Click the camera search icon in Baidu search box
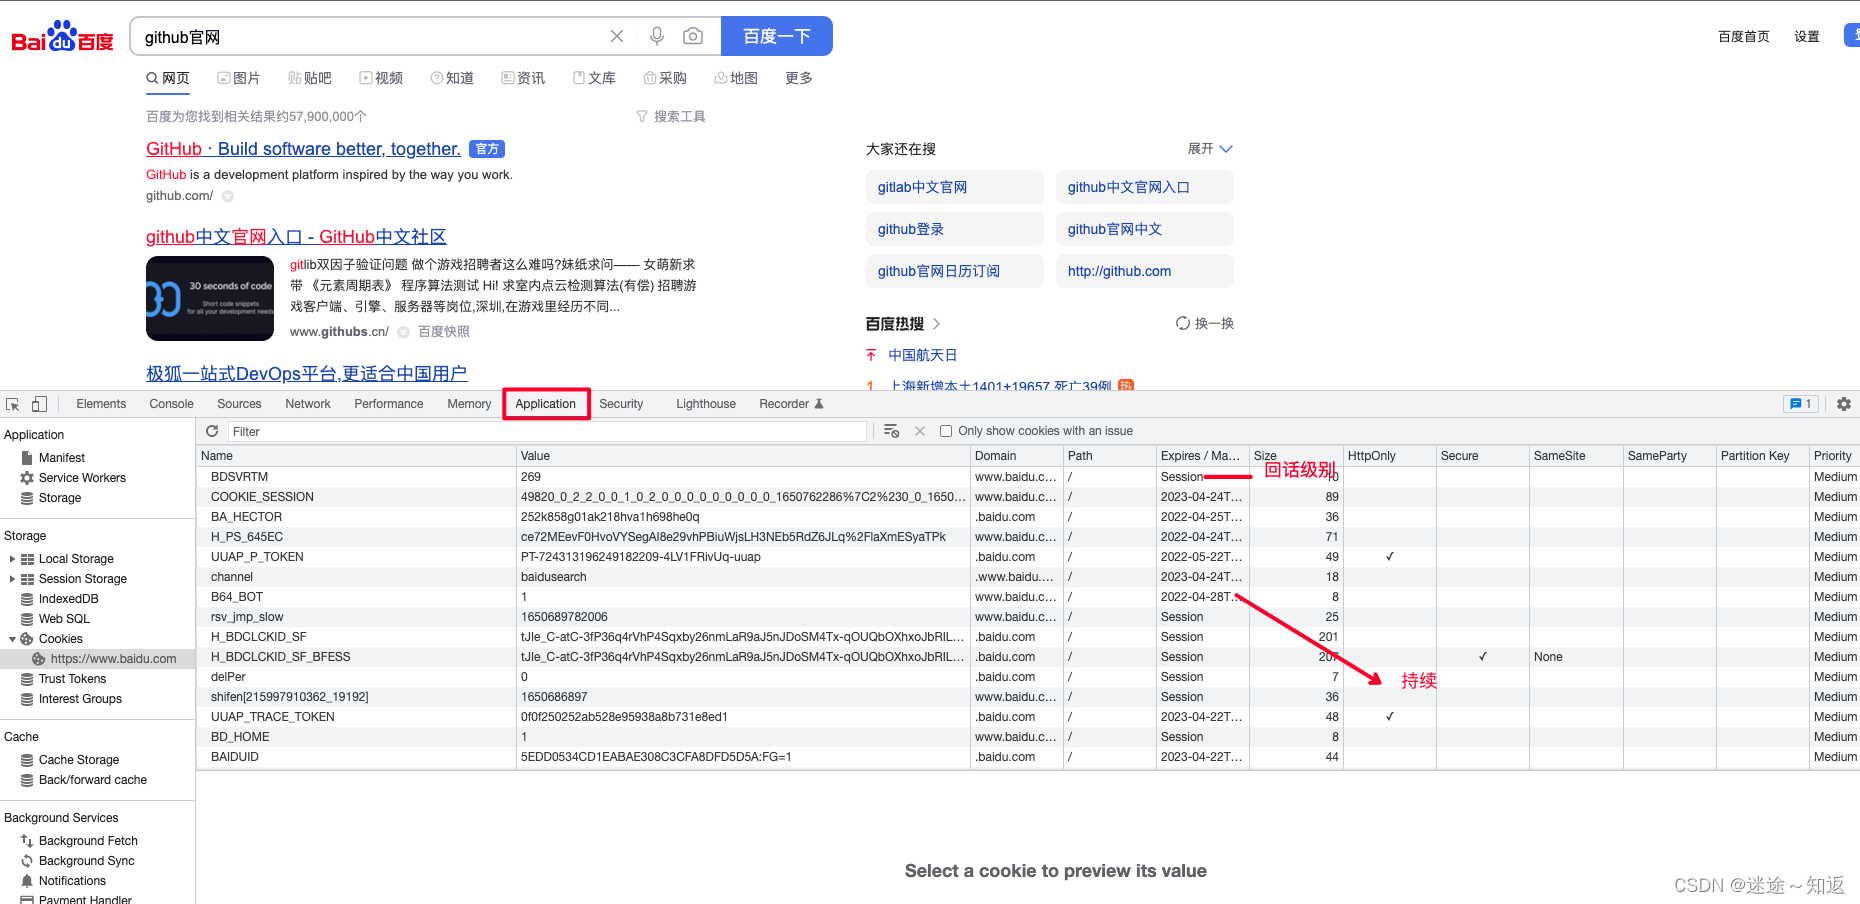Image resolution: width=1860 pixels, height=904 pixels. coord(693,35)
